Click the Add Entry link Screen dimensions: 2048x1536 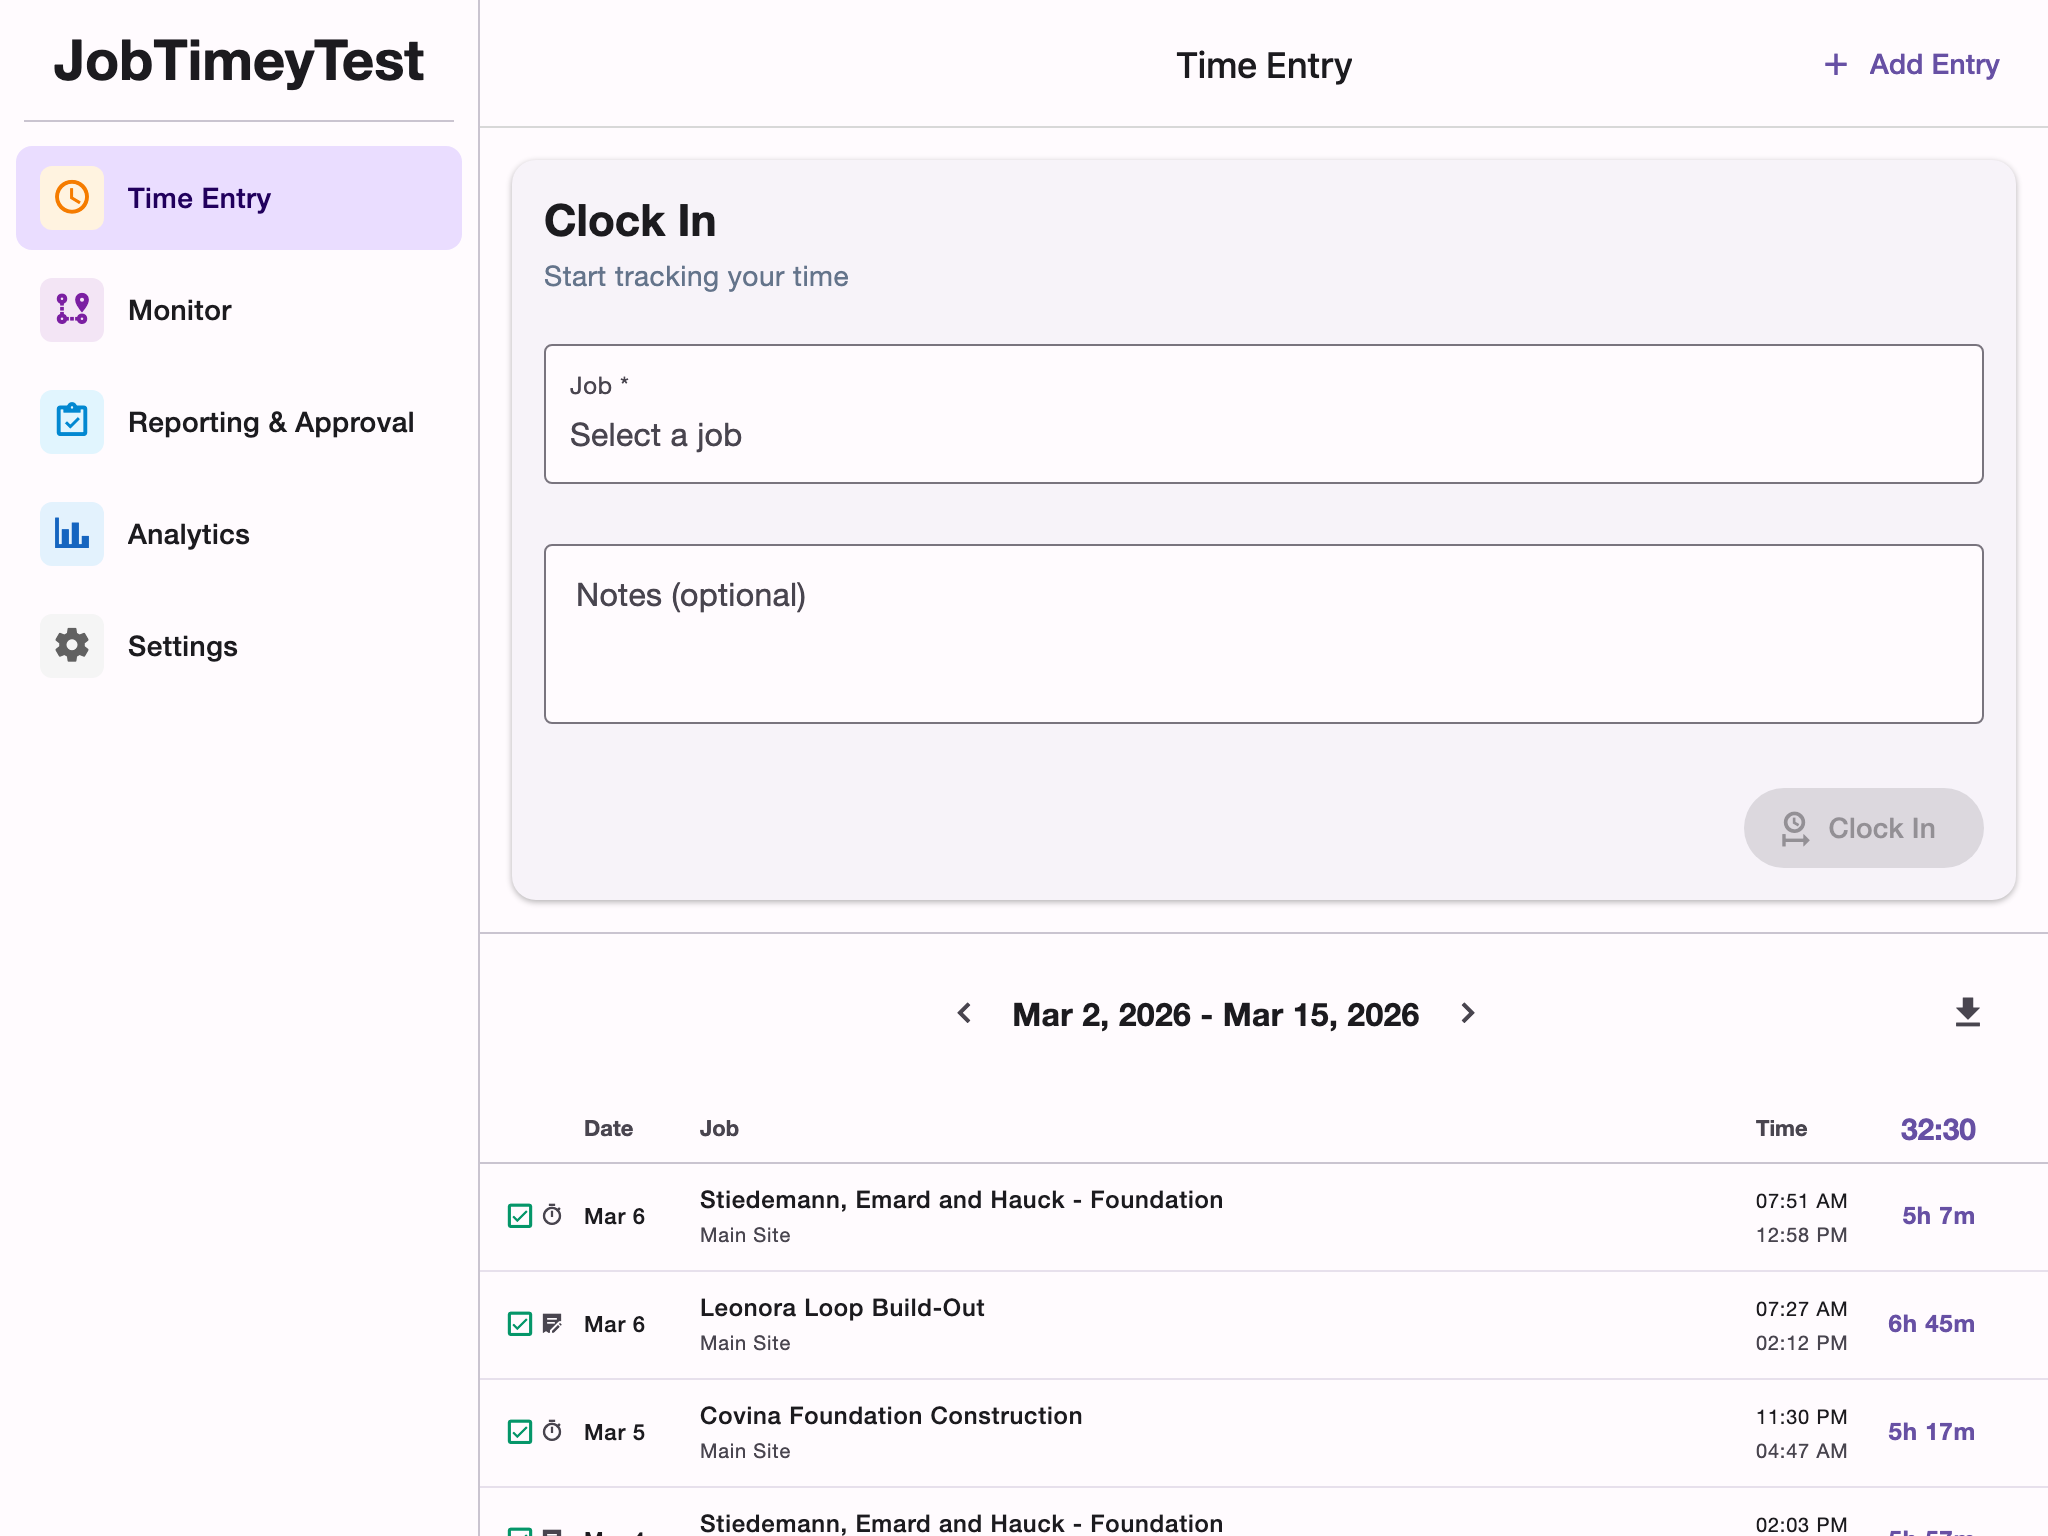1932,64
